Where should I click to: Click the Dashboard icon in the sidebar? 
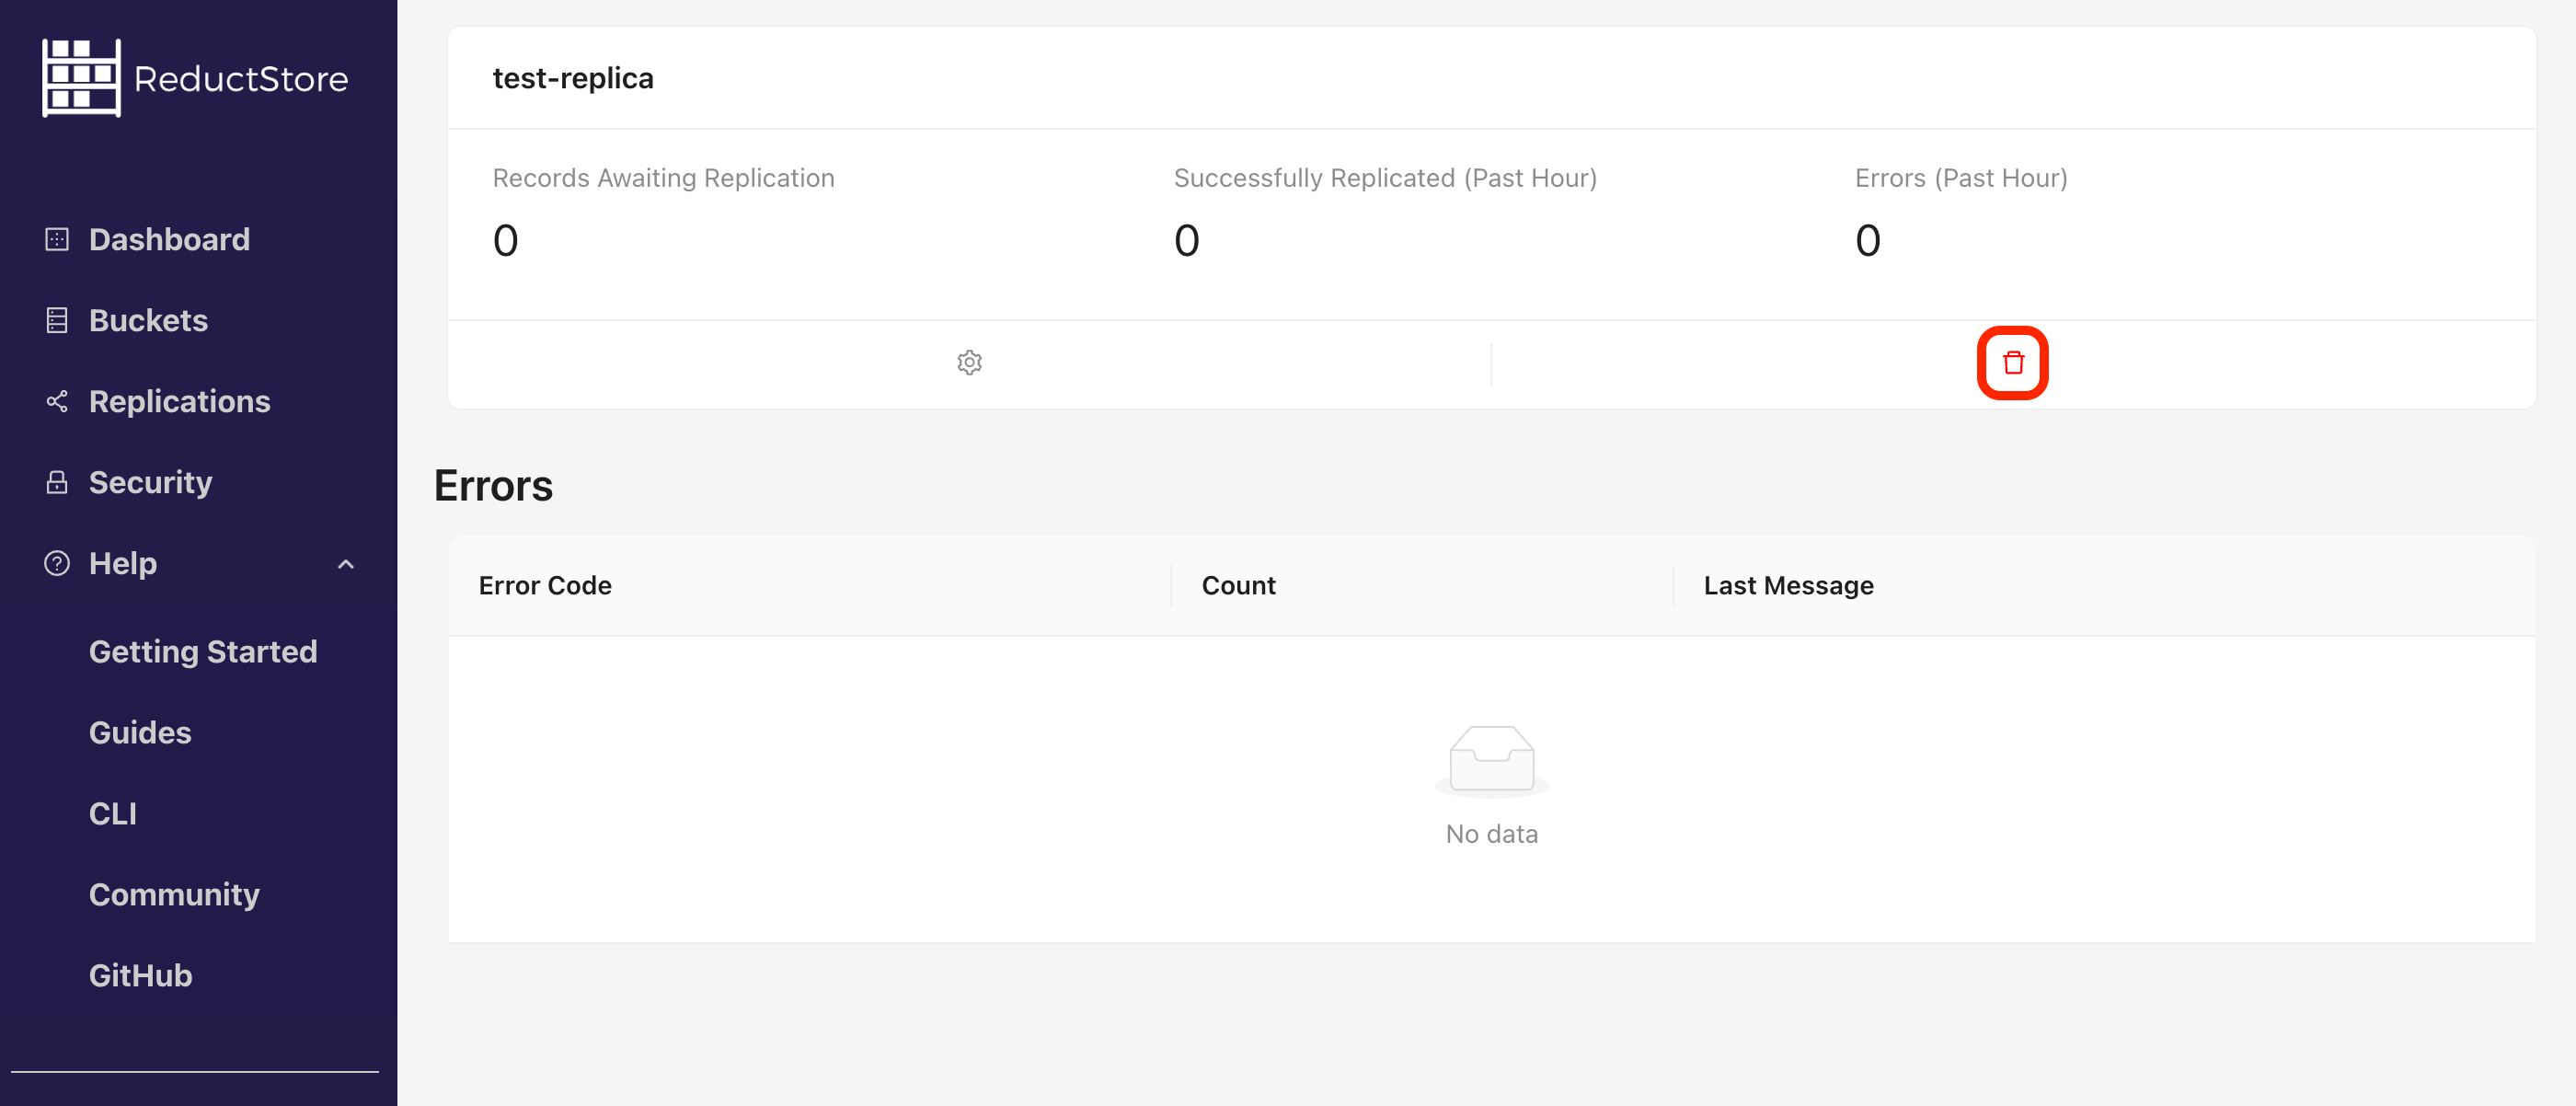(x=57, y=239)
